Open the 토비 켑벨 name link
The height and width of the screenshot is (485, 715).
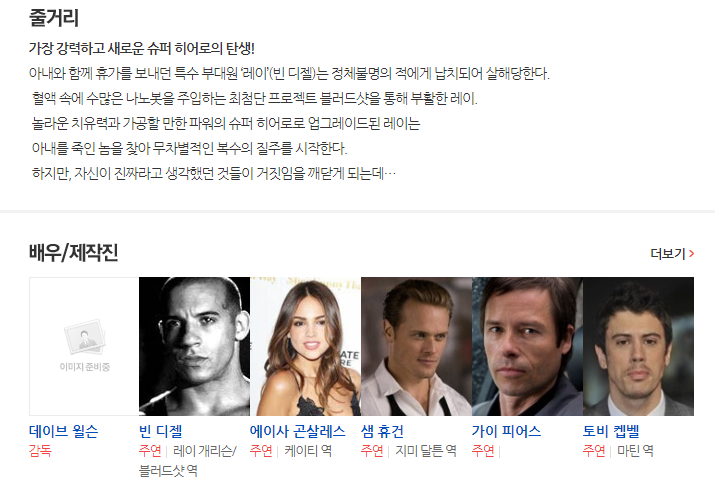tap(611, 431)
